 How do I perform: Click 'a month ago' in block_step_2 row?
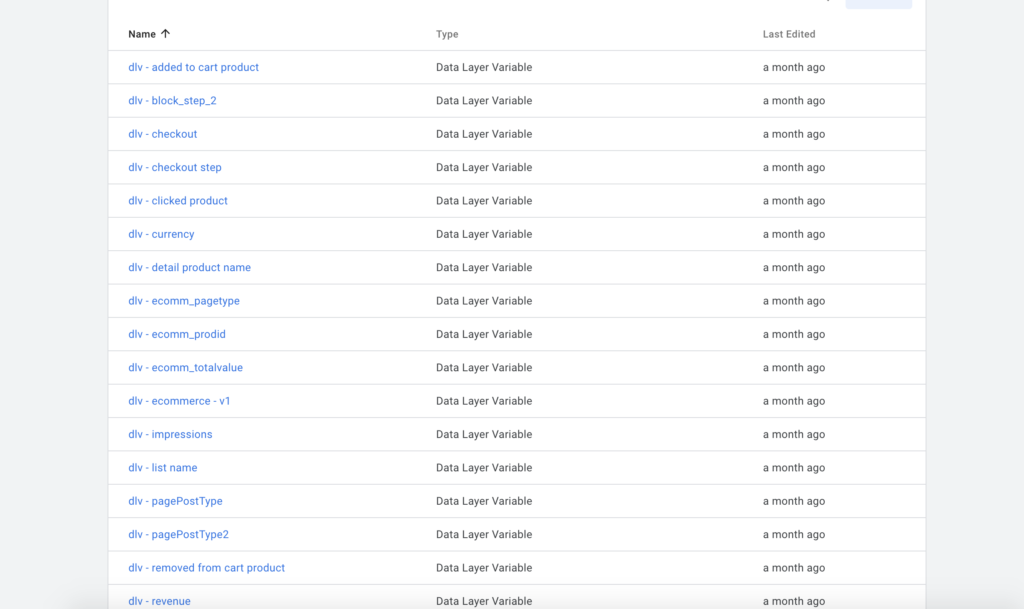[793, 101]
